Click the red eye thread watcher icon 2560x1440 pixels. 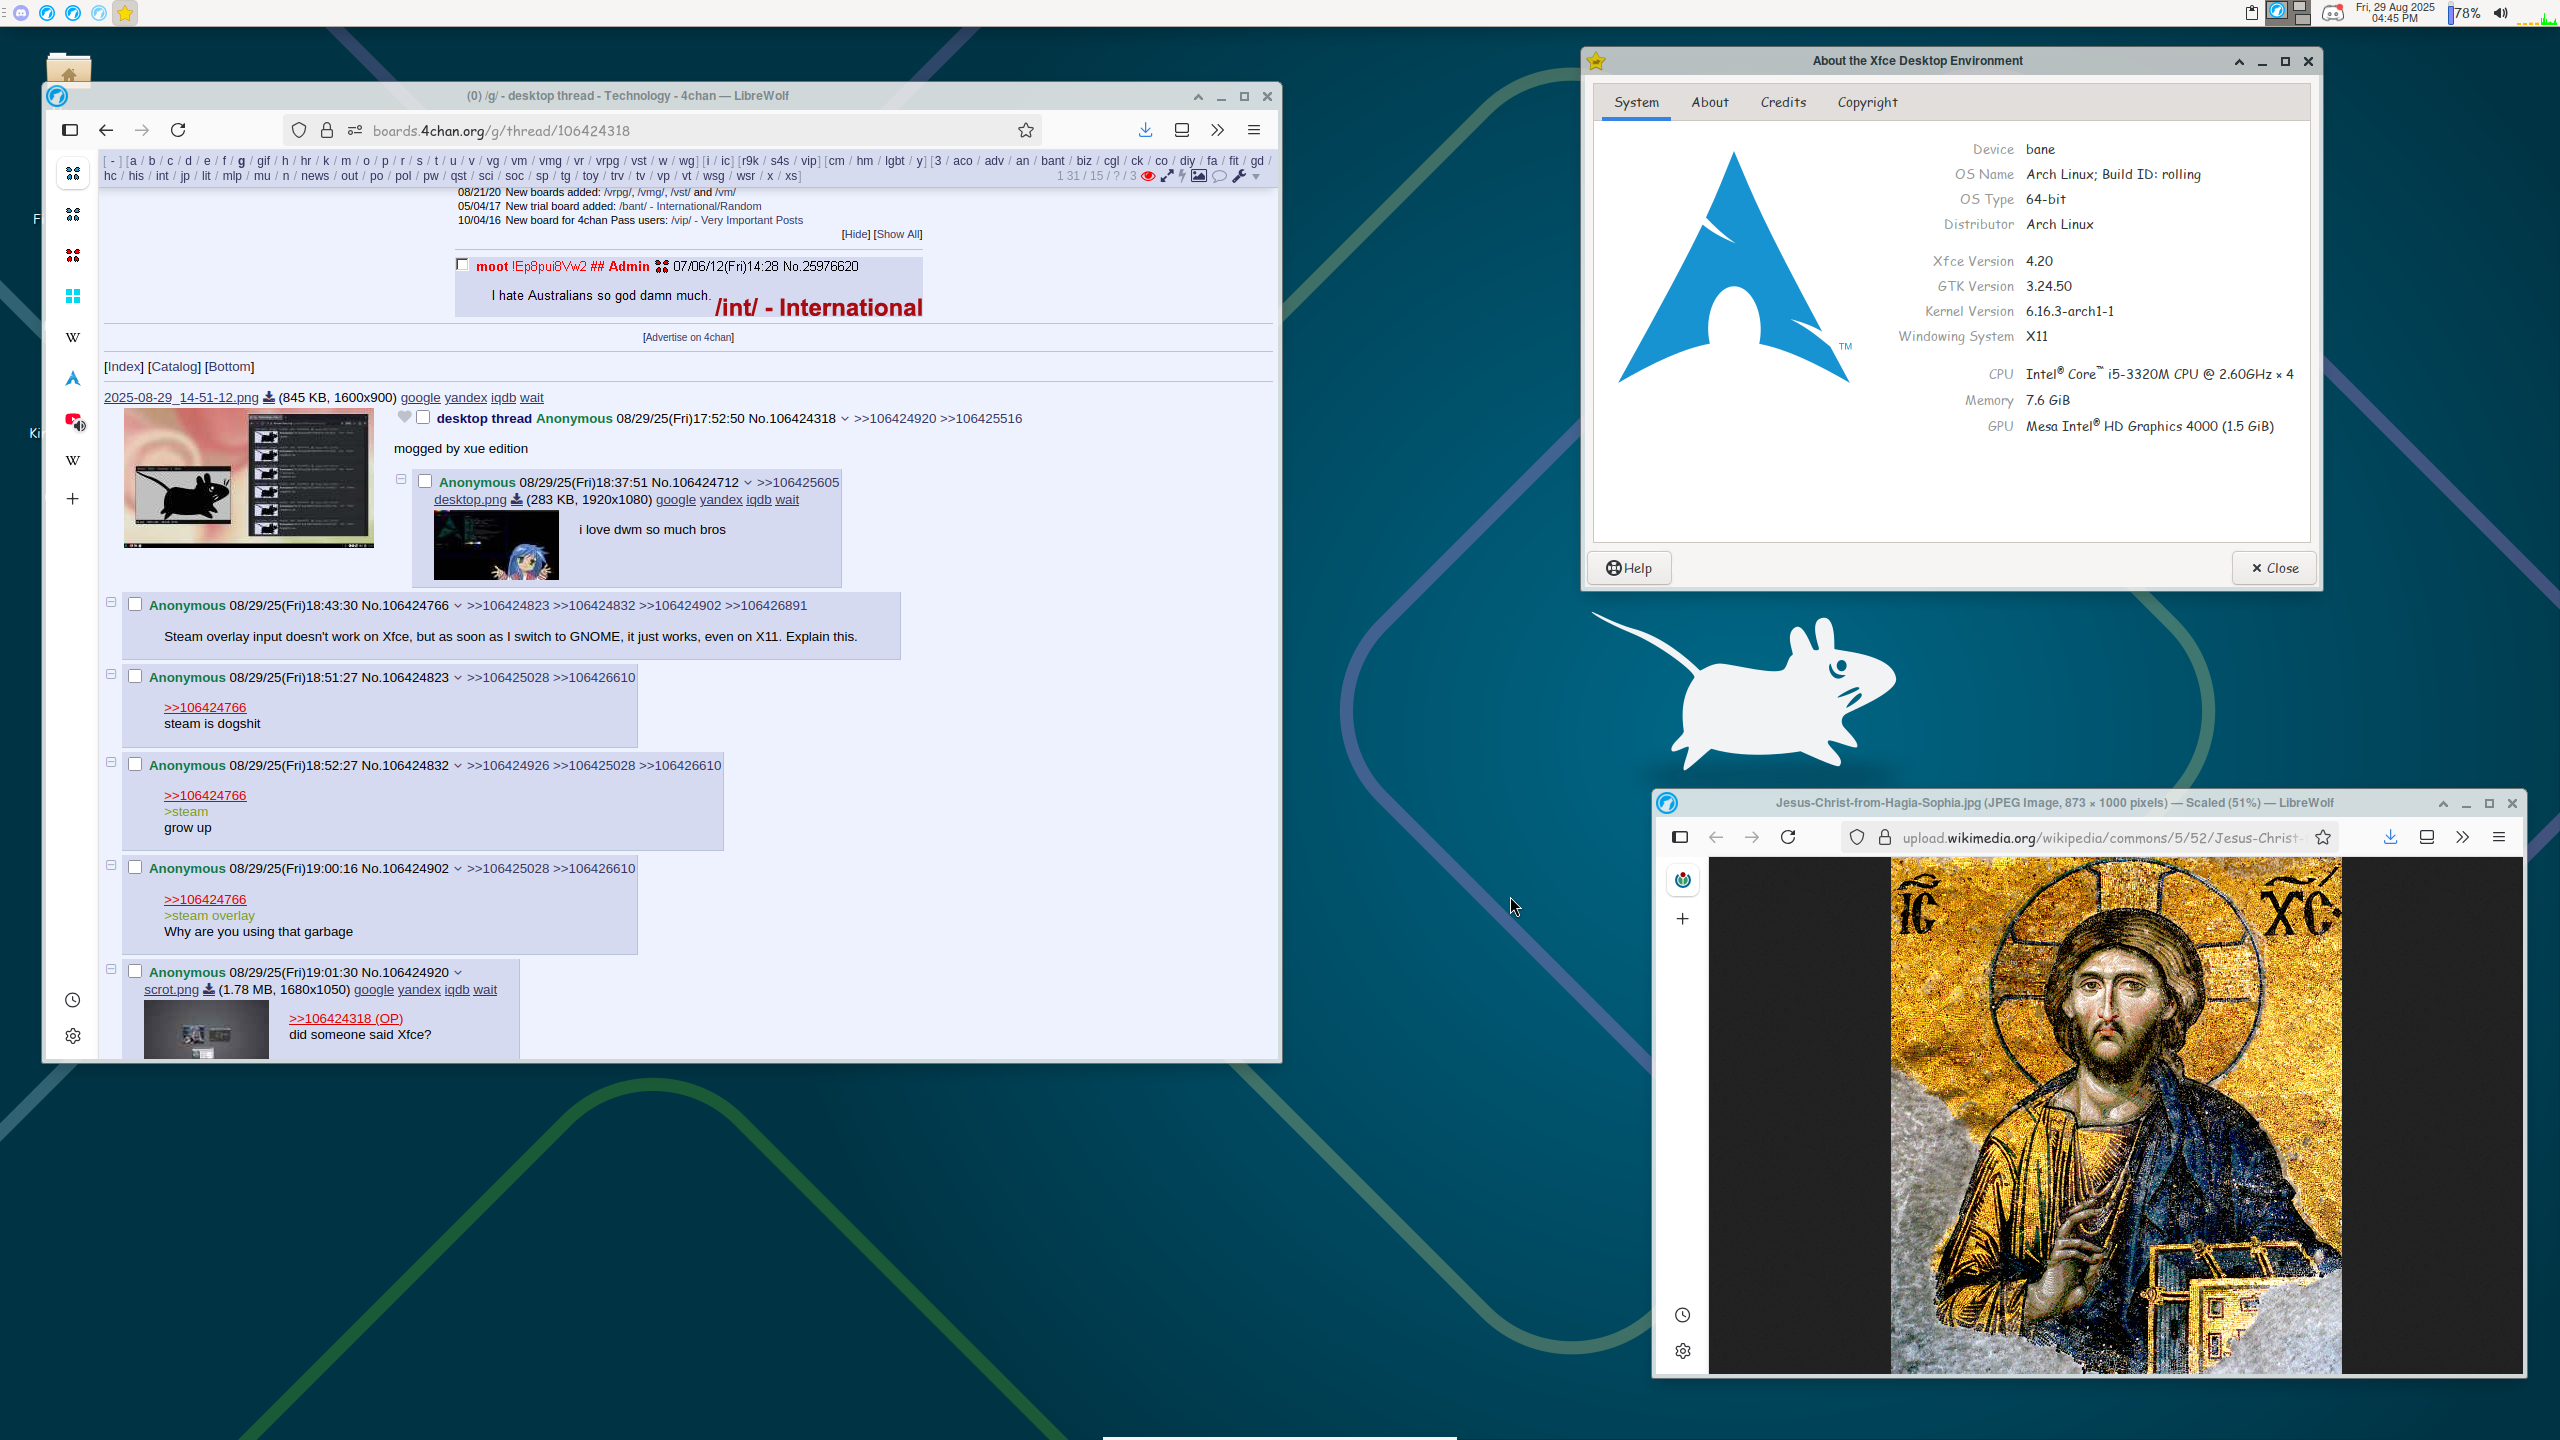(x=1148, y=176)
